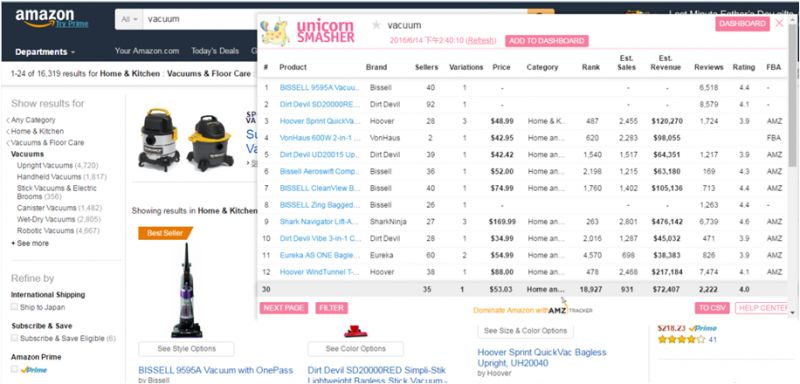Expand the Departments menu
800x384 pixels.
45,52
